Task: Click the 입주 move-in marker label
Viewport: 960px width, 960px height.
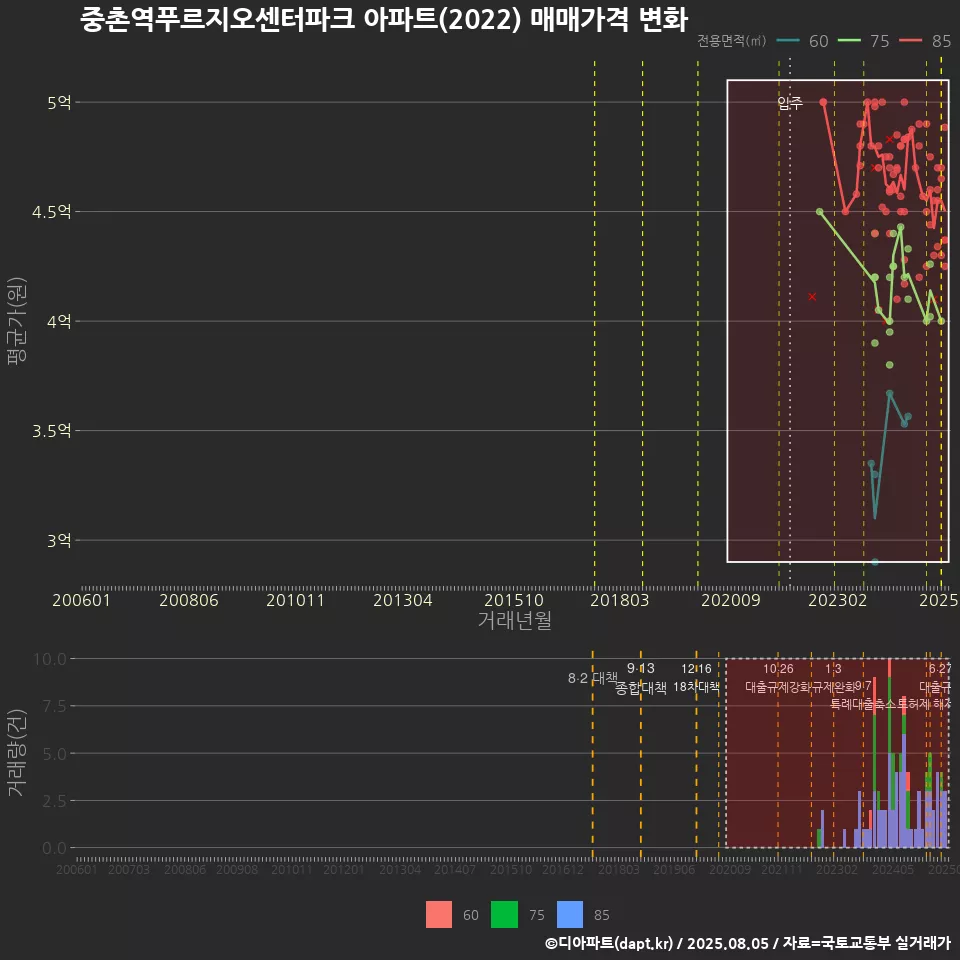Action: click(x=790, y=103)
